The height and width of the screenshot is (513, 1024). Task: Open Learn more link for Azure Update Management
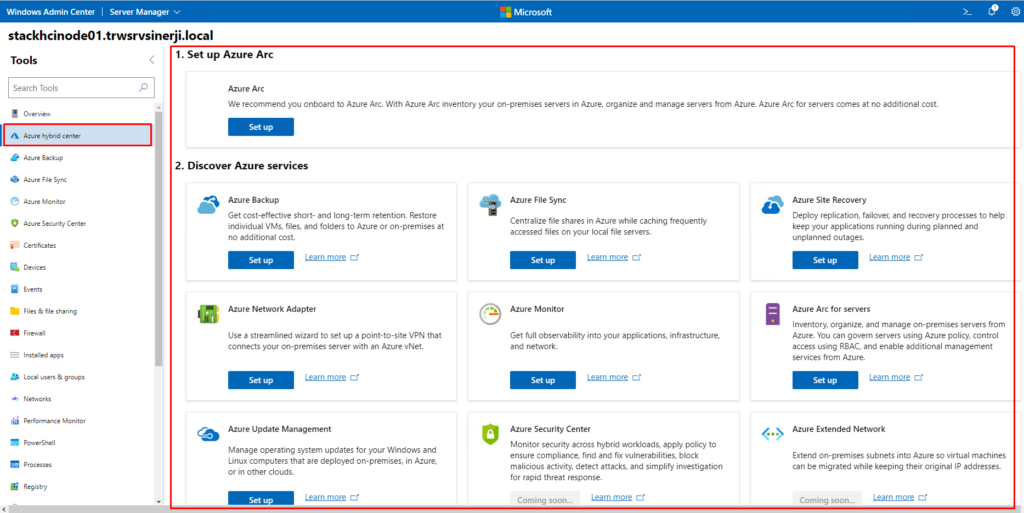pos(325,497)
